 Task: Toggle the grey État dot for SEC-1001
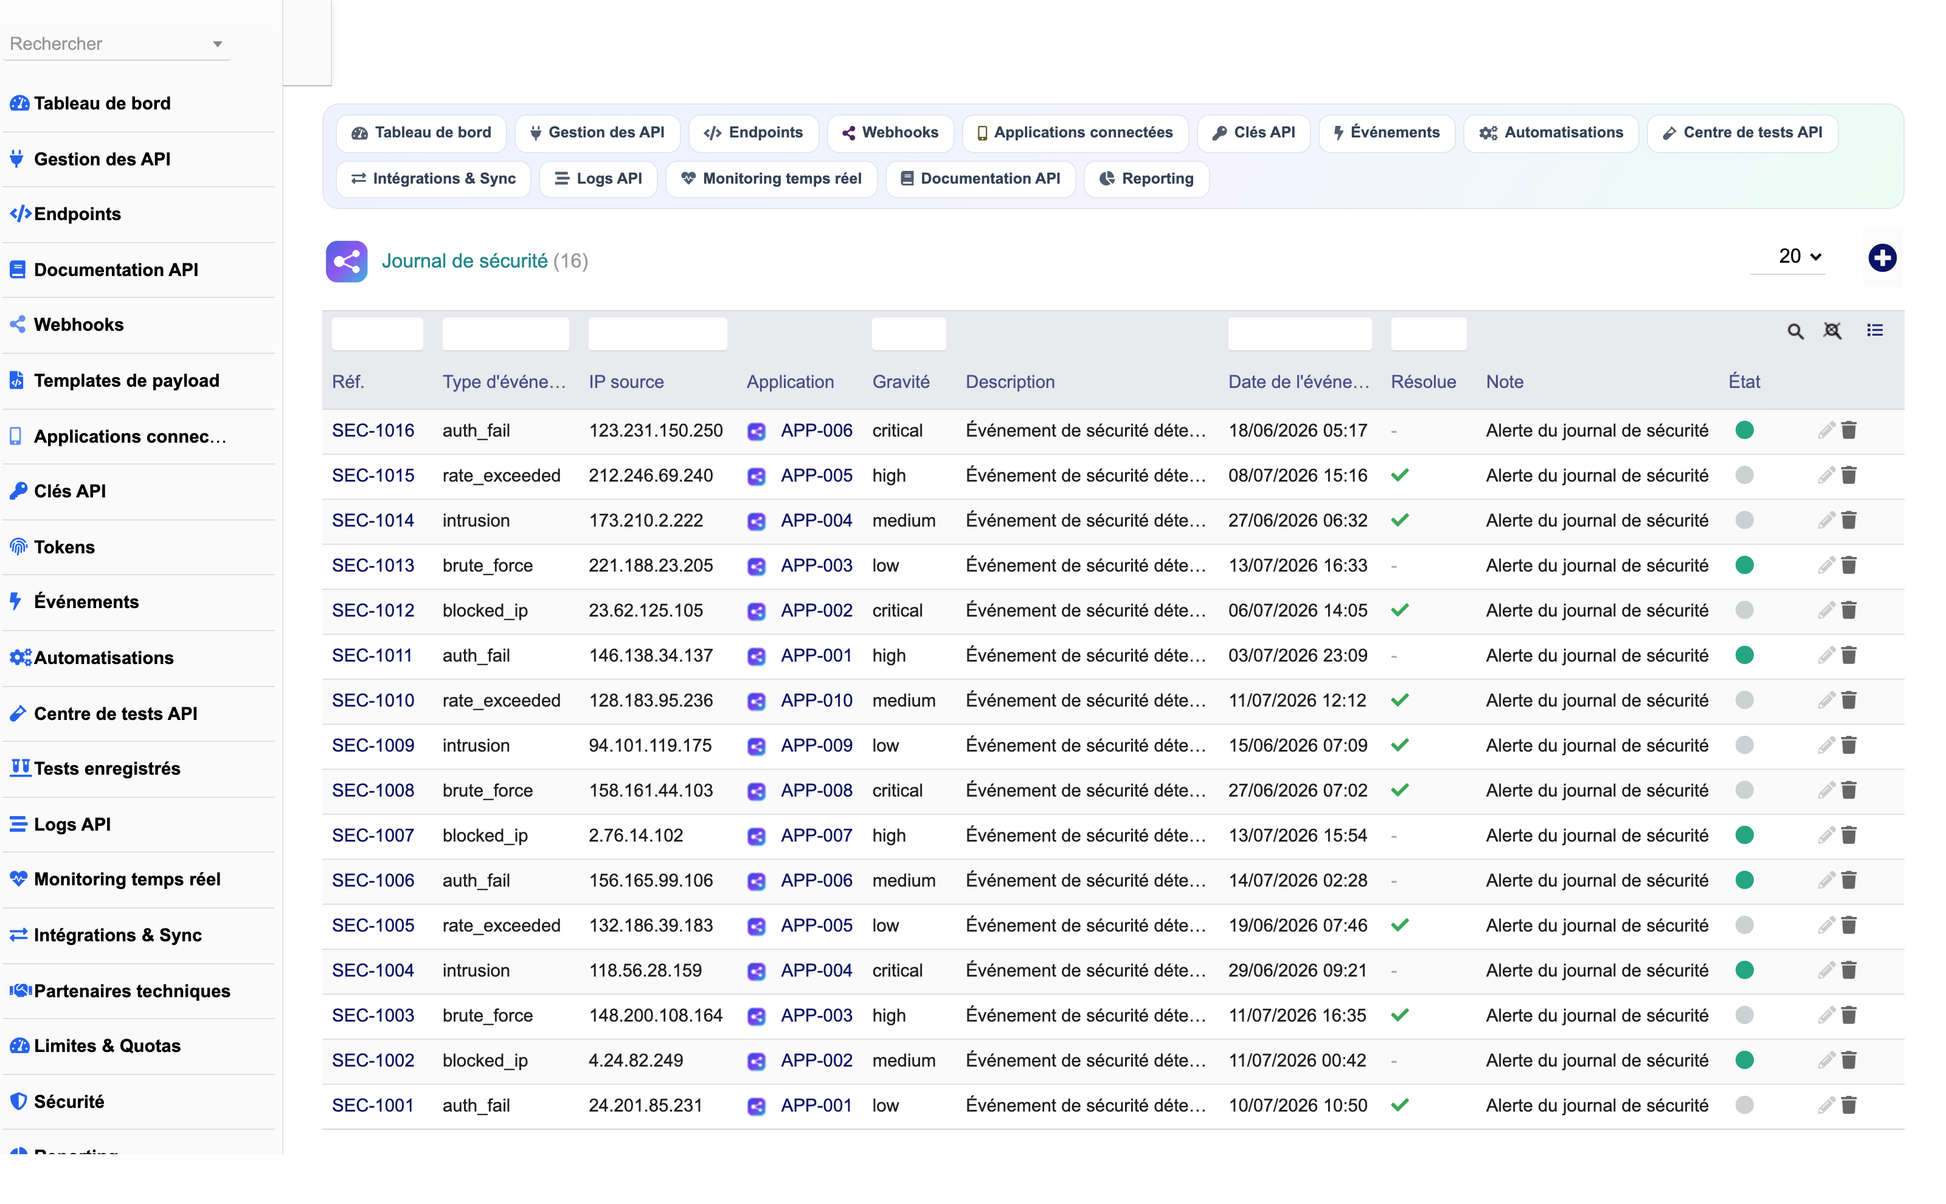coord(1745,1105)
